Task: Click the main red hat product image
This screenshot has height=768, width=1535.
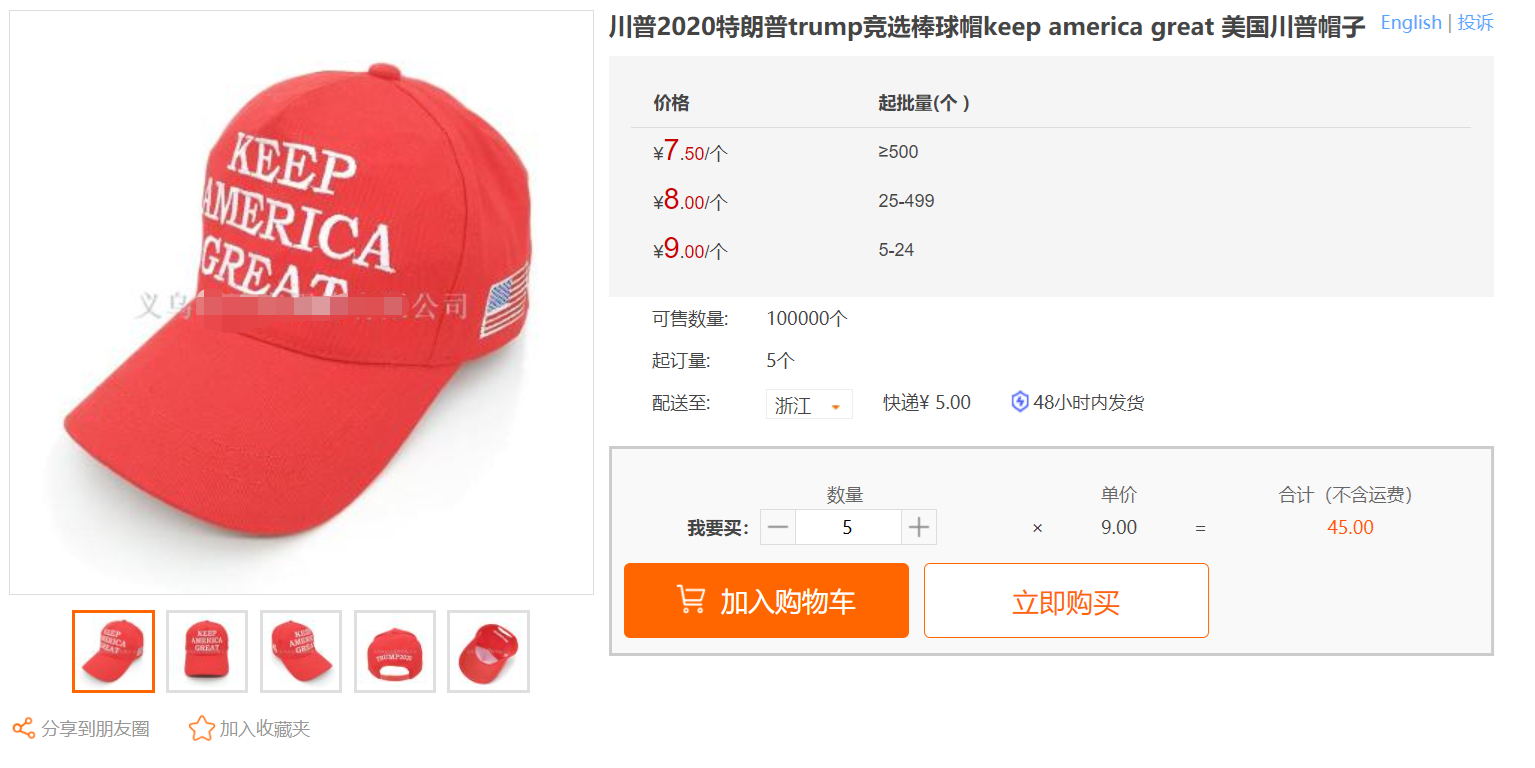Action: click(x=301, y=302)
